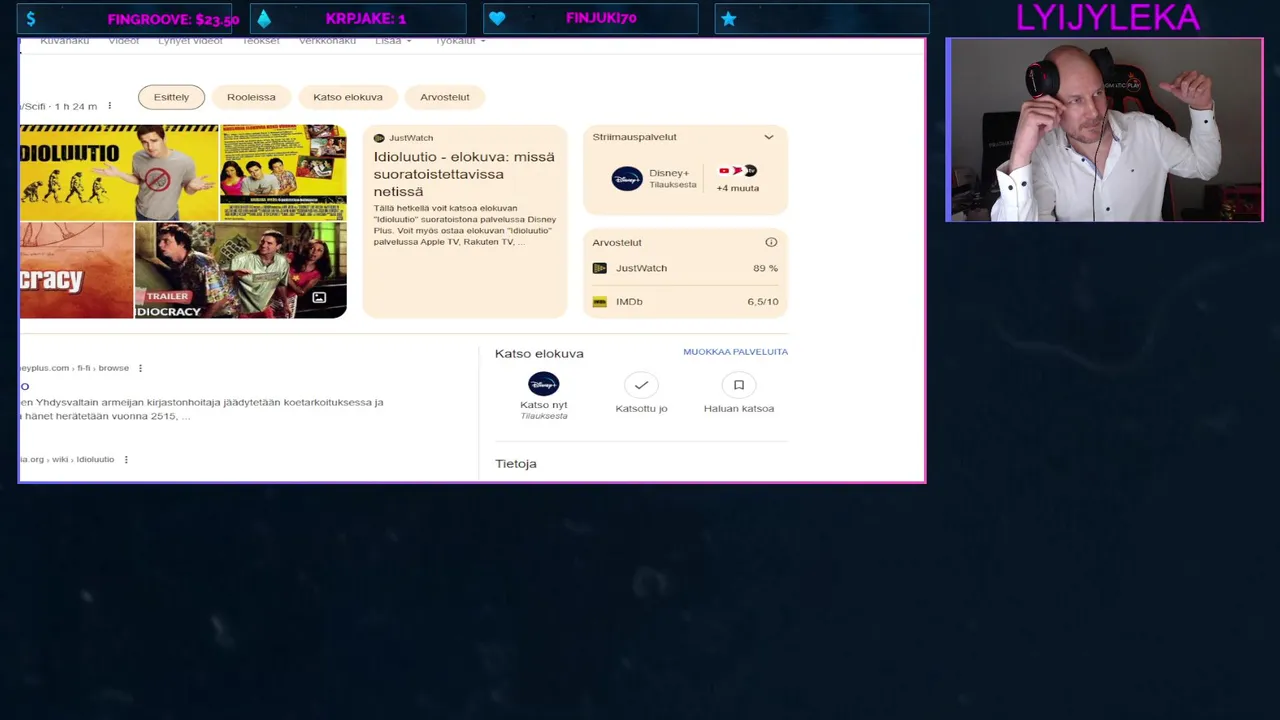
Task: Click the 'wiki › Idioluutio' breadcrumb text
Action: pos(83,459)
